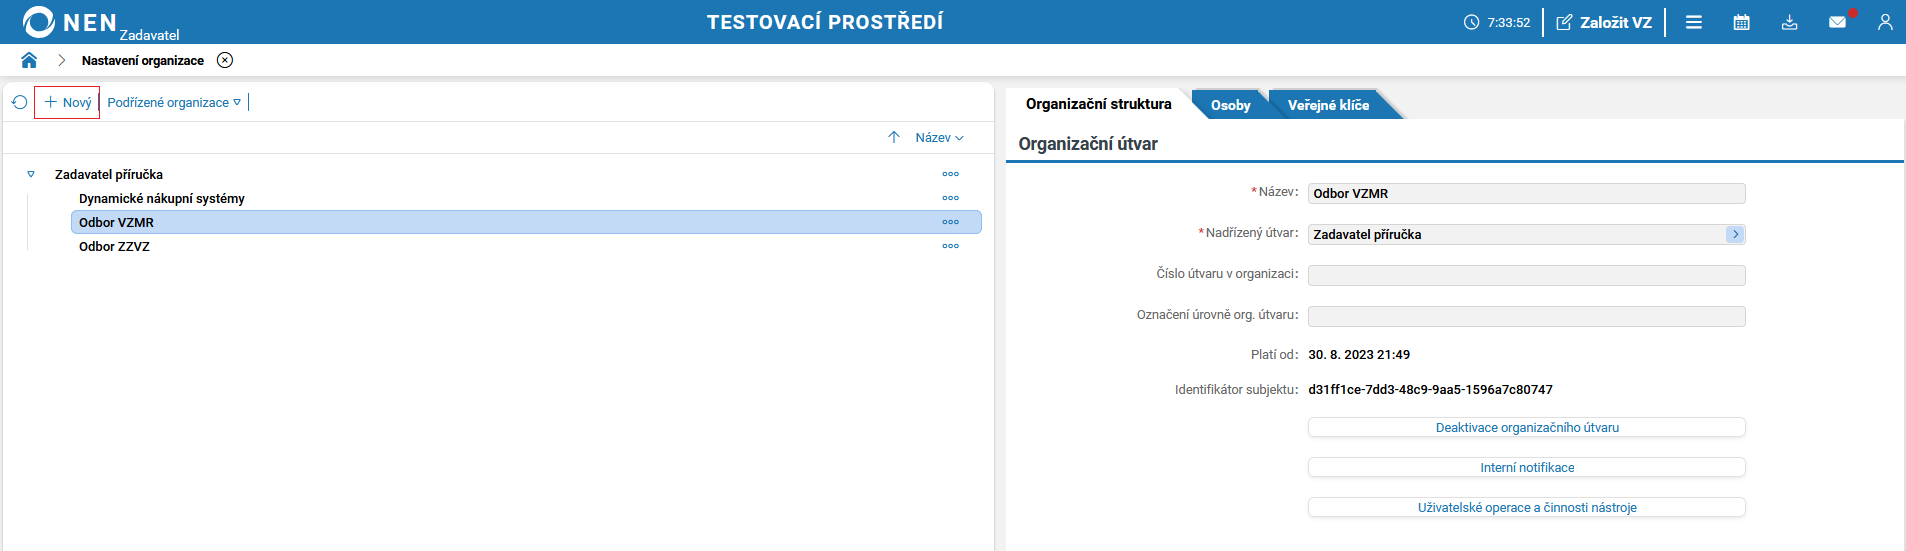This screenshot has height=551, width=1906.
Task: Open more options for Odbor ZZVZ
Action: pos(950,246)
